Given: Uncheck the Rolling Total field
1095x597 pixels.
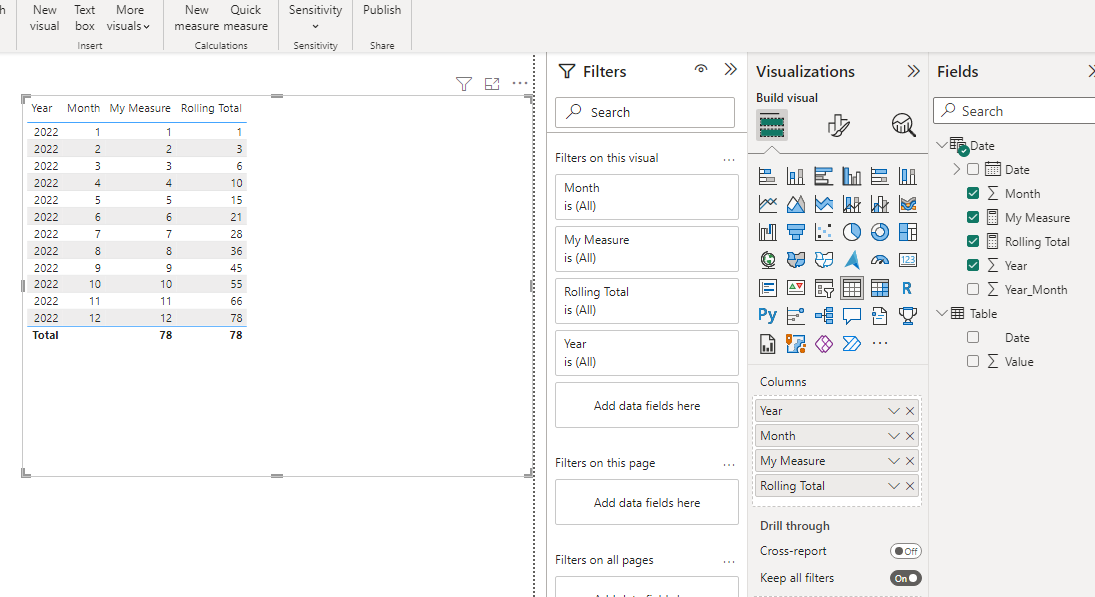Looking at the screenshot, I should tap(973, 242).
